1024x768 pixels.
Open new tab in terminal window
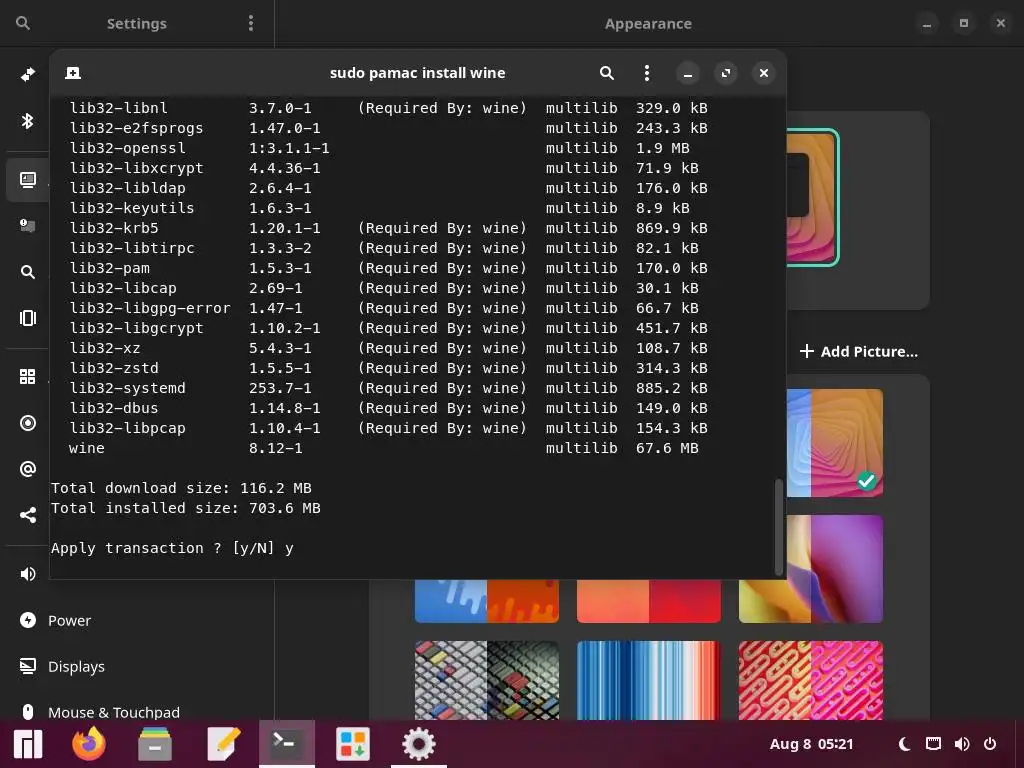point(73,72)
